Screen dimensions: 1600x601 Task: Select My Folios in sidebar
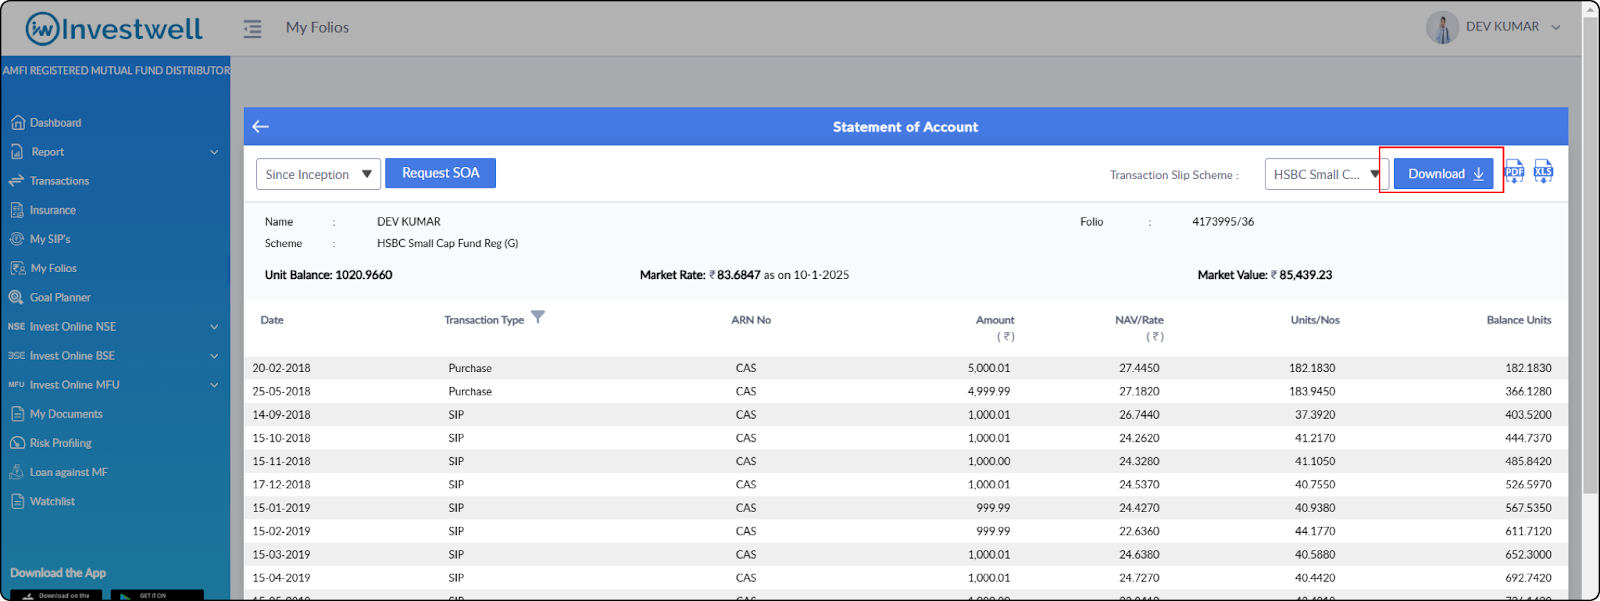[x=54, y=268]
